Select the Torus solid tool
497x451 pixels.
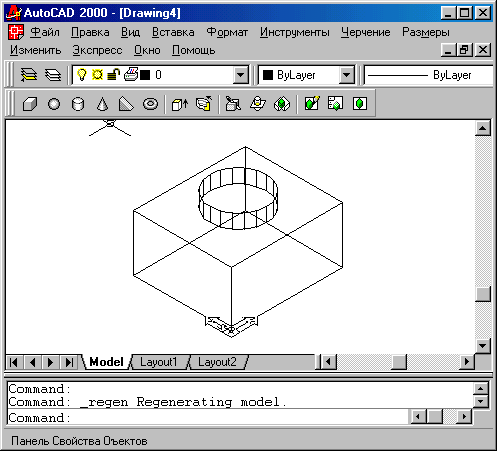(150, 104)
